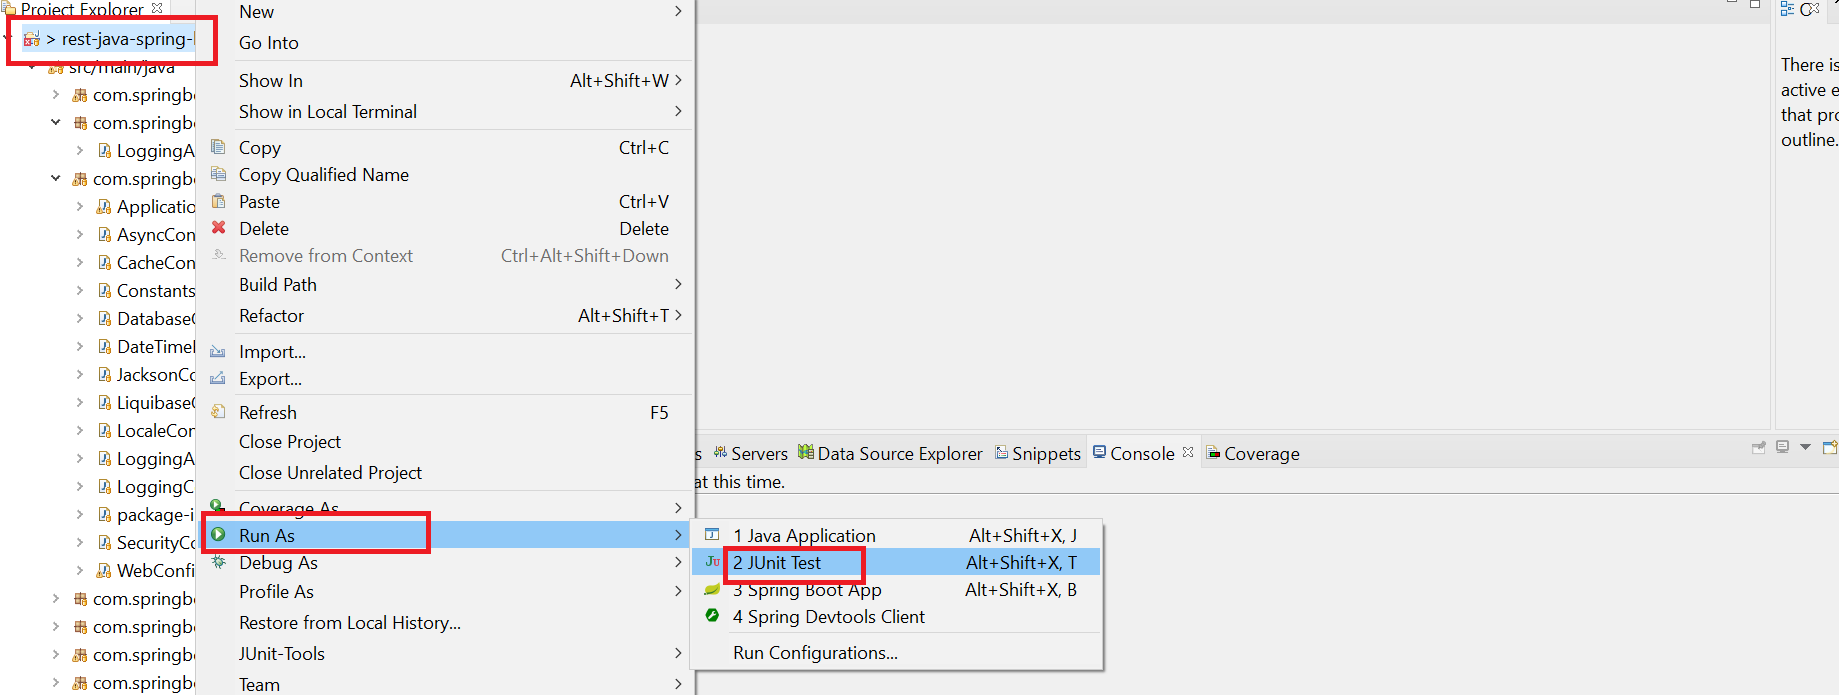Image resolution: width=1839 pixels, height=695 pixels.
Task: Open the Profile As submenu
Action: point(446,591)
